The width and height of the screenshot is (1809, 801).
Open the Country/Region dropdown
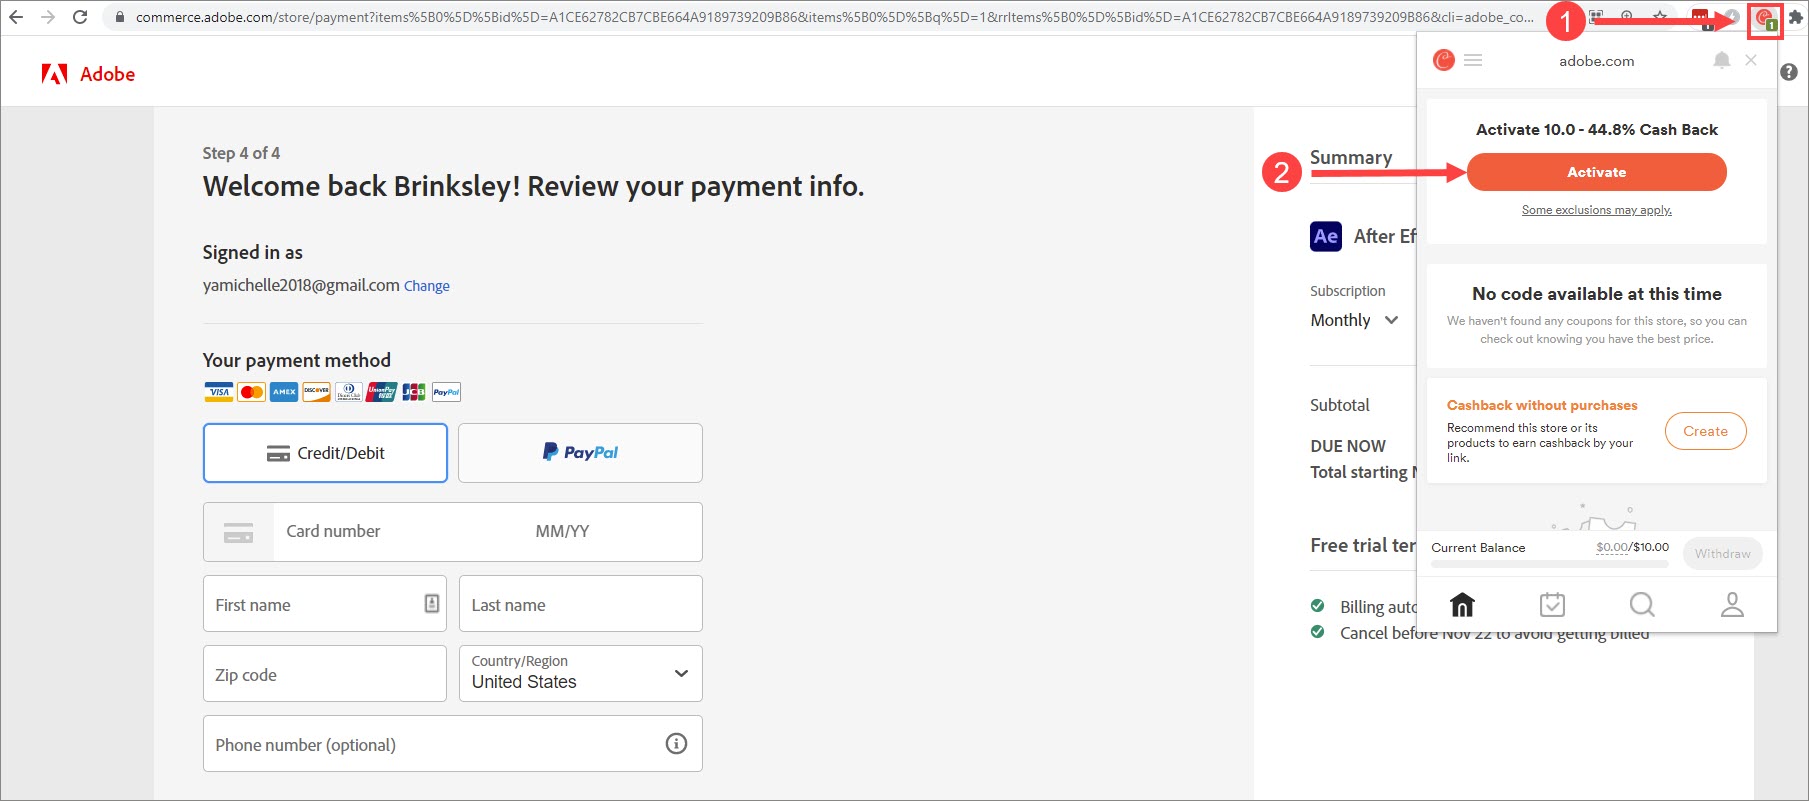click(x=581, y=674)
